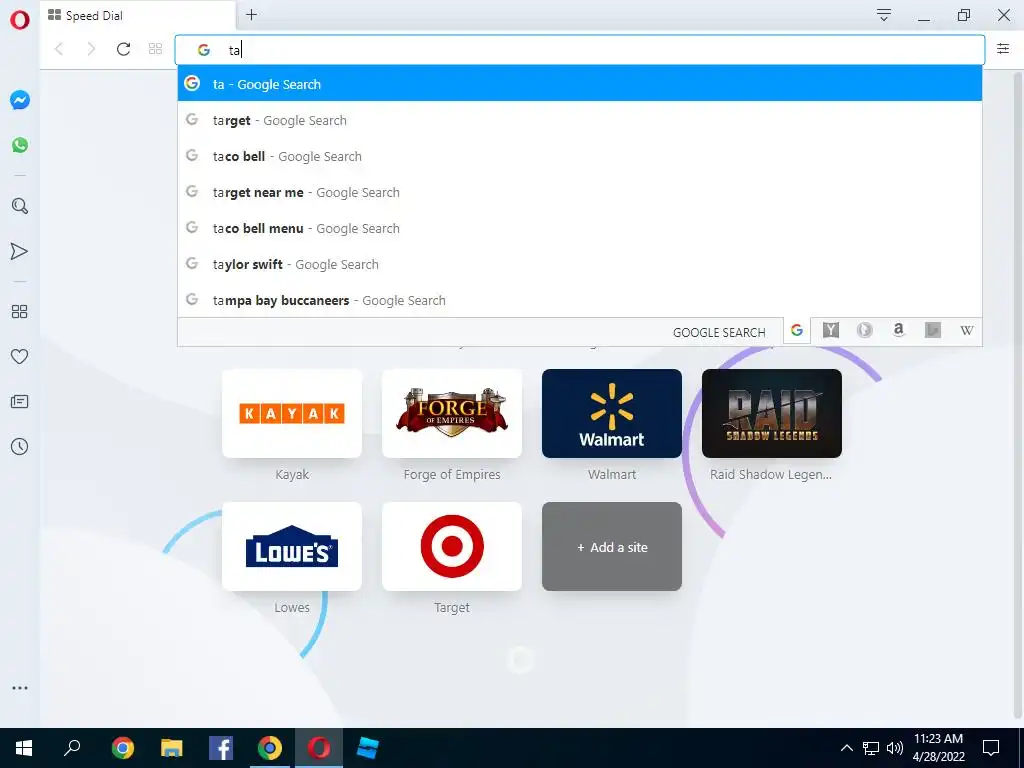1024x768 pixels.
Task: Open the sidebar search icon
Action: coord(20,206)
